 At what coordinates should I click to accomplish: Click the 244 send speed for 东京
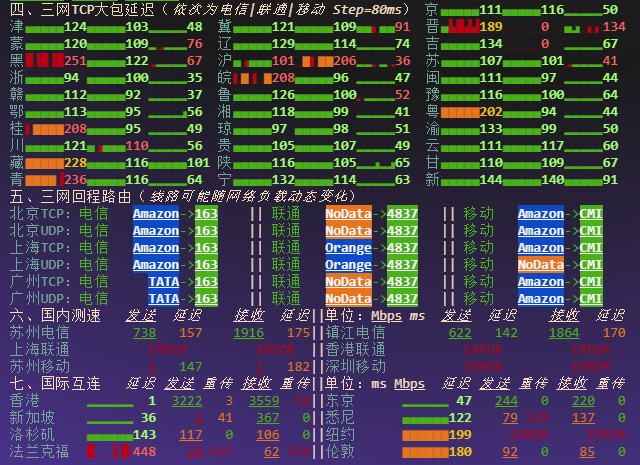507,401
